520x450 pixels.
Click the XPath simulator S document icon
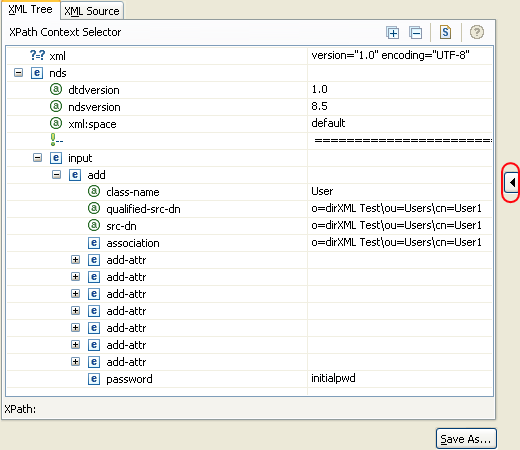pos(445,32)
